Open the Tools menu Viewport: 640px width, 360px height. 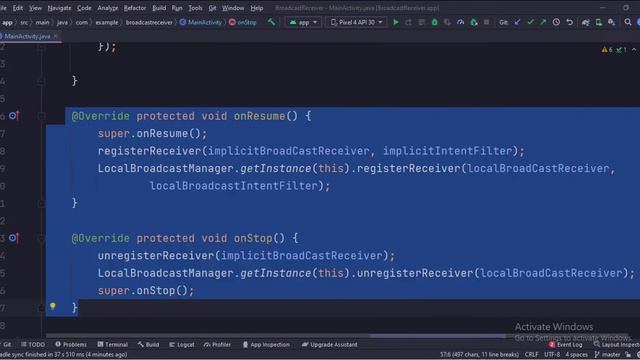pos(195,8)
